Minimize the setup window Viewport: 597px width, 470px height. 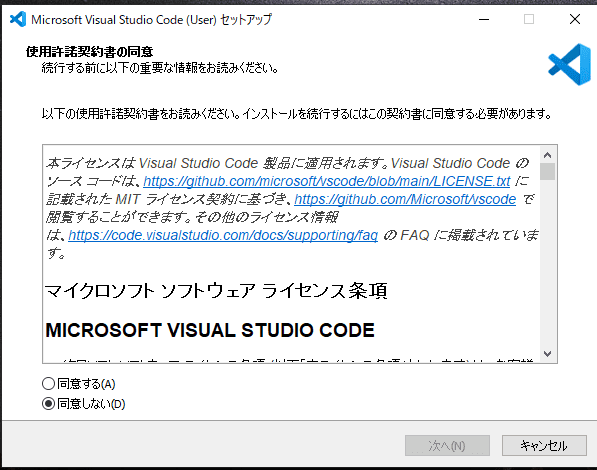[484, 19]
